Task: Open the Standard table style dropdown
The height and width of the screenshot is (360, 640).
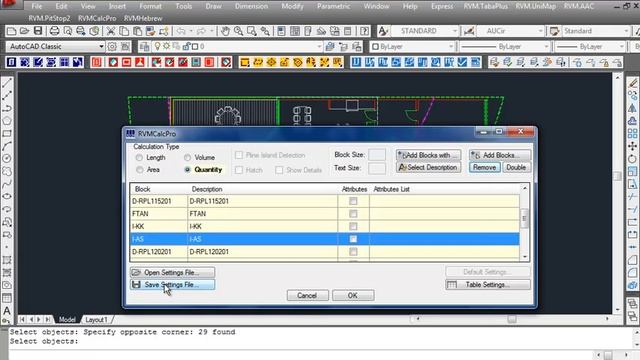Action: point(626,31)
